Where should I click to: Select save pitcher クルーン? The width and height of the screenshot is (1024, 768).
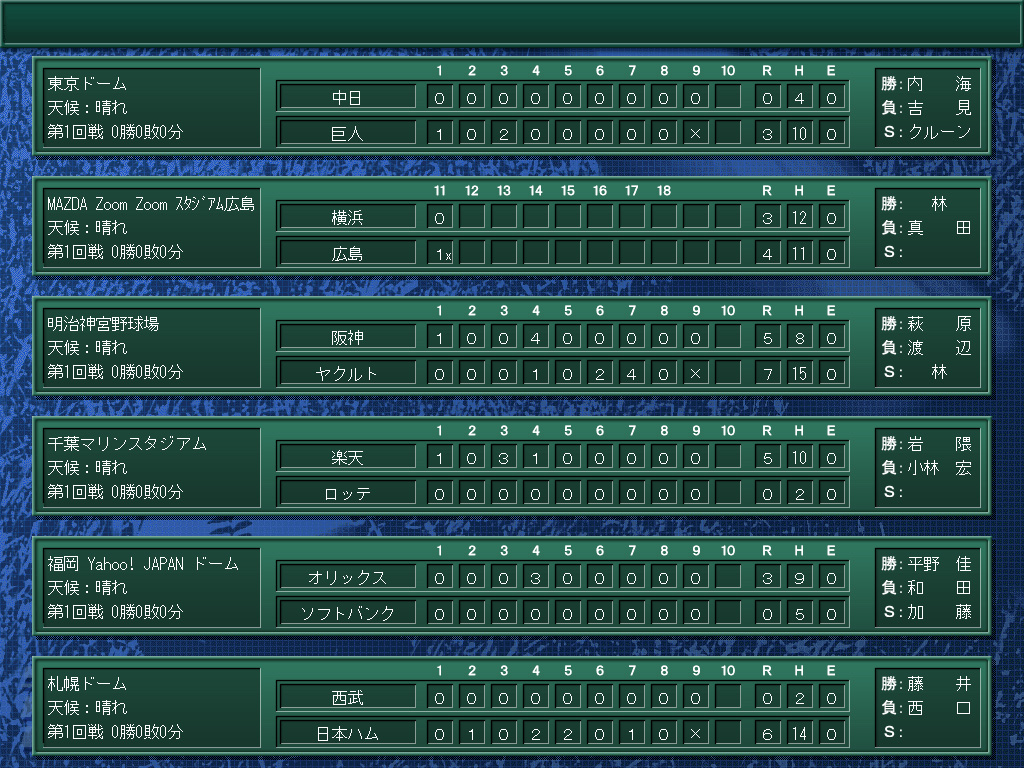[x=939, y=132]
